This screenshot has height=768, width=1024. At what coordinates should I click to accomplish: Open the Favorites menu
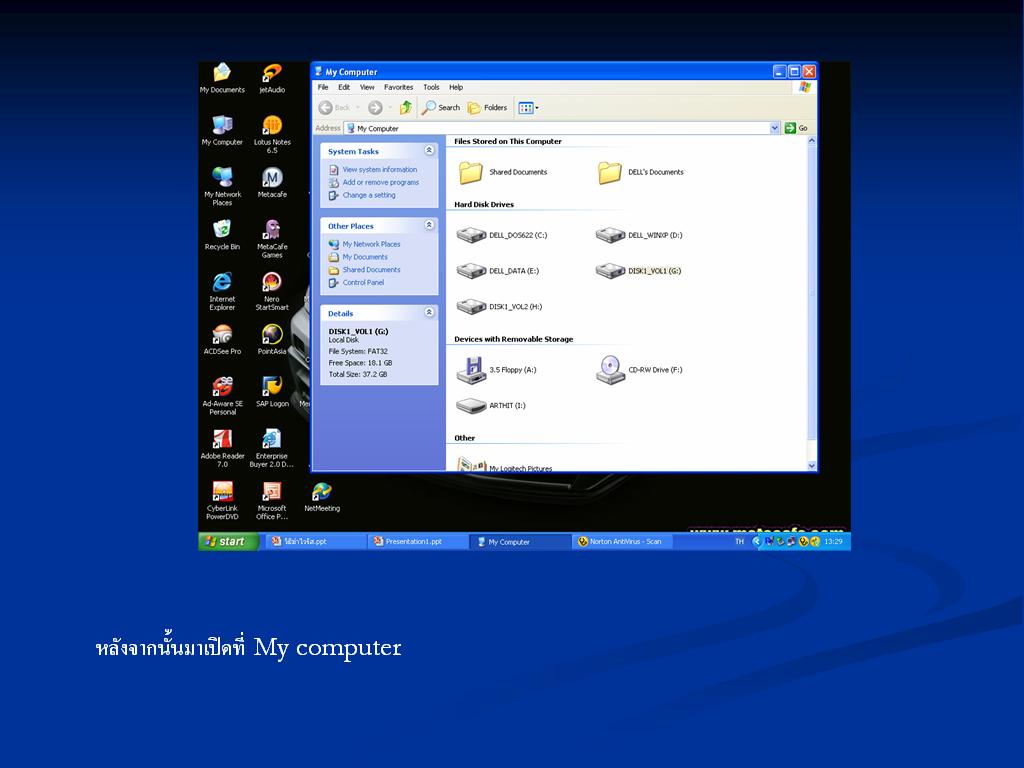398,87
